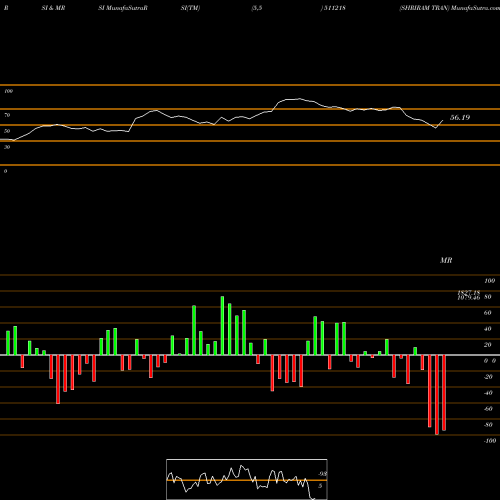Click the '40' label on MR axis
500x500 pixels.
[x=487, y=329]
